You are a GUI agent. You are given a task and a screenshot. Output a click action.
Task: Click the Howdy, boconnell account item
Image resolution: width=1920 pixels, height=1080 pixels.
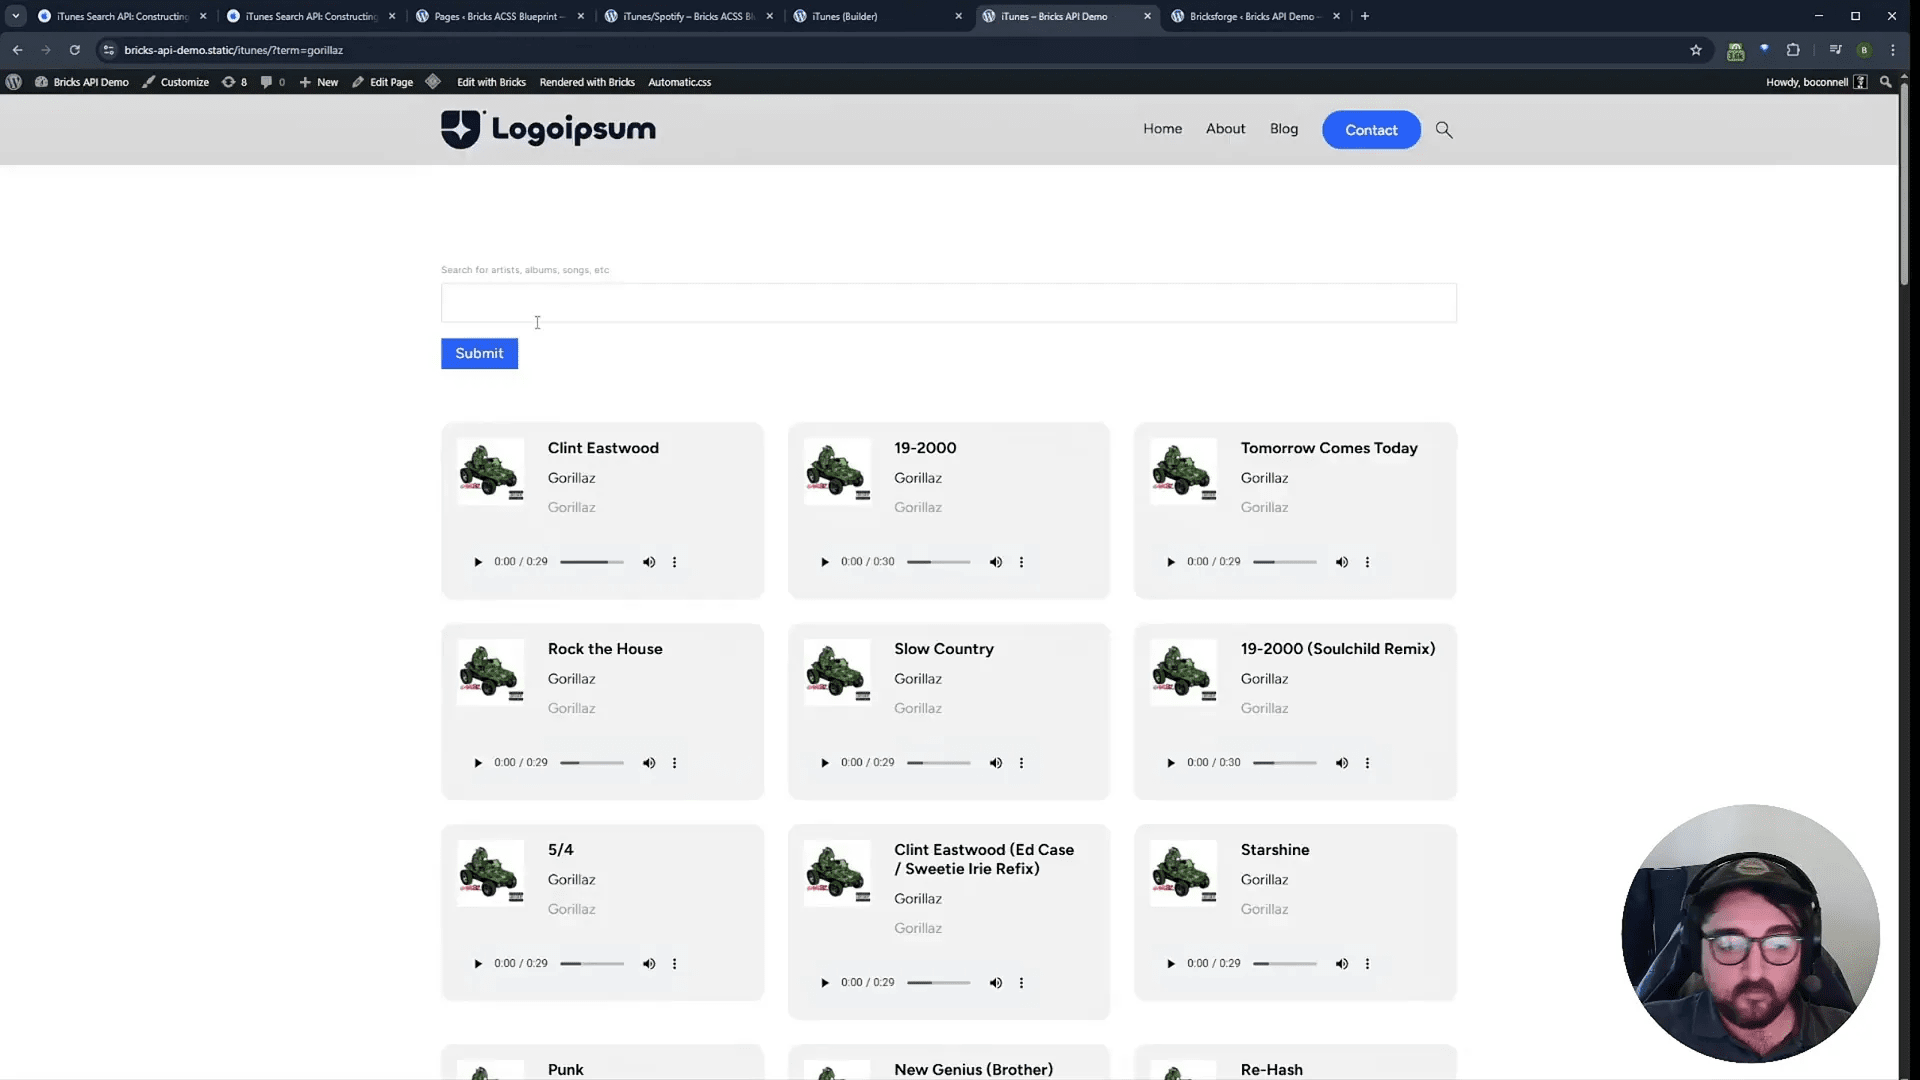click(x=1816, y=82)
